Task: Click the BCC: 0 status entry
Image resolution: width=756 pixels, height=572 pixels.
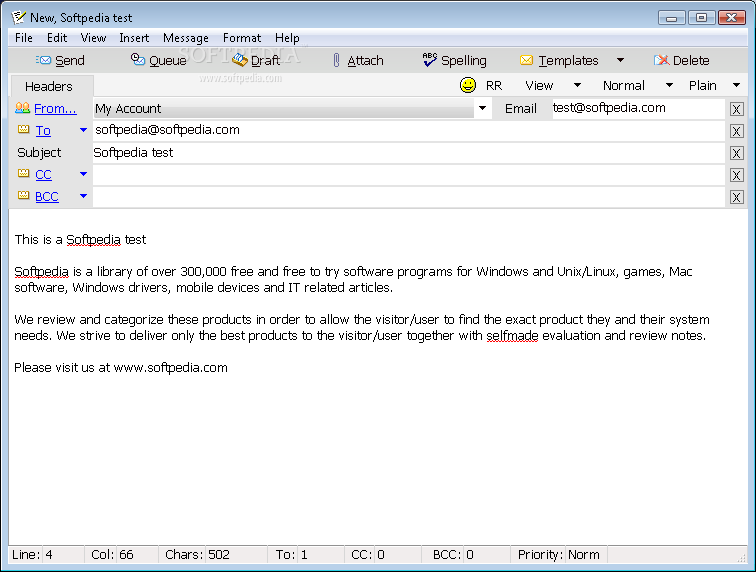Action: (x=453, y=555)
